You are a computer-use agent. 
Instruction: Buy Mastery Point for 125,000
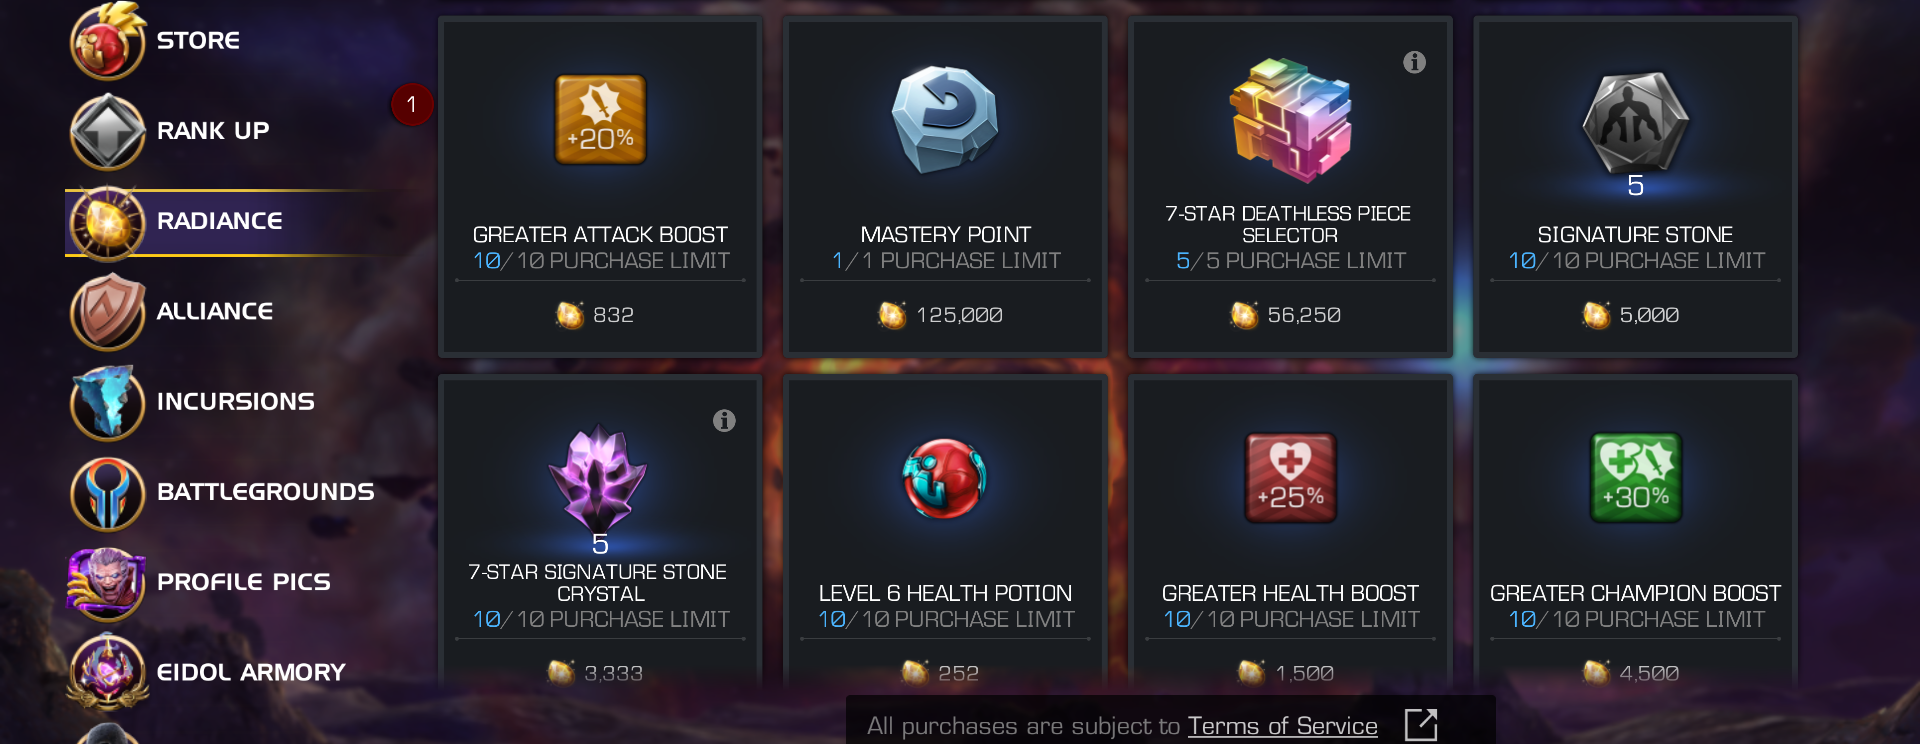pos(945,315)
